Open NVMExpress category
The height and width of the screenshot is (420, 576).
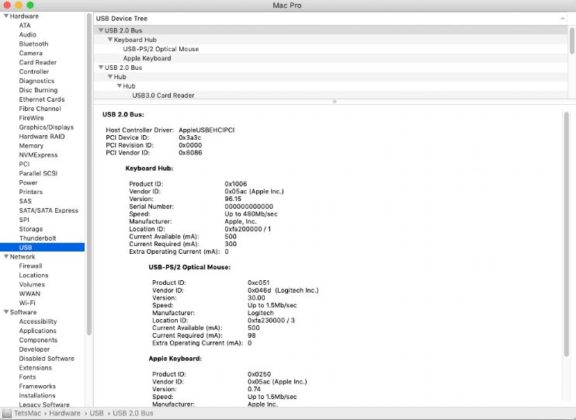pyautogui.click(x=38, y=155)
